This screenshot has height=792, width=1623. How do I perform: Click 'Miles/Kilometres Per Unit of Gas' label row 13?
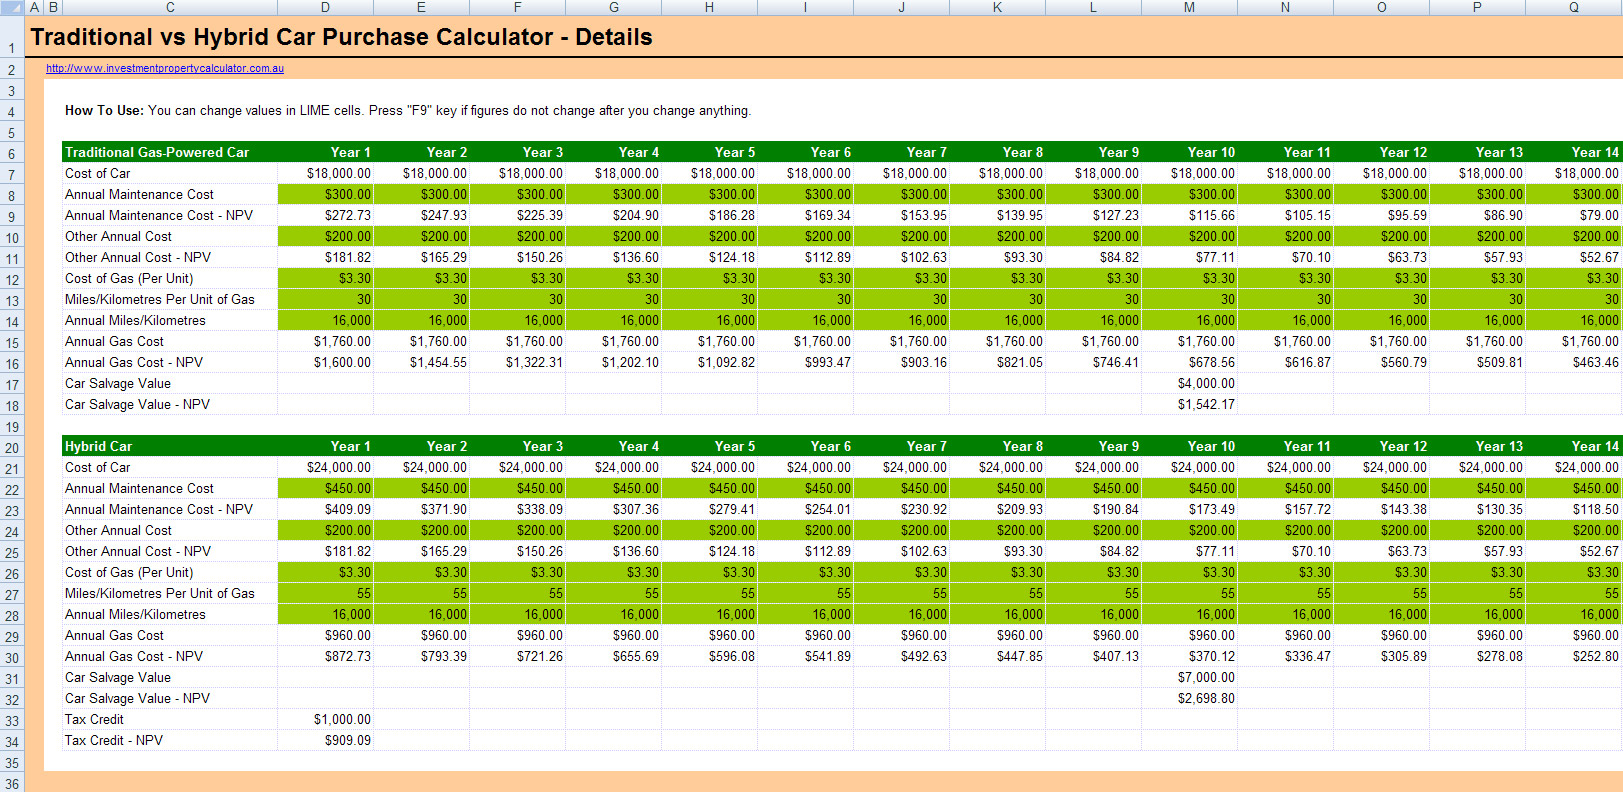[x=160, y=299]
